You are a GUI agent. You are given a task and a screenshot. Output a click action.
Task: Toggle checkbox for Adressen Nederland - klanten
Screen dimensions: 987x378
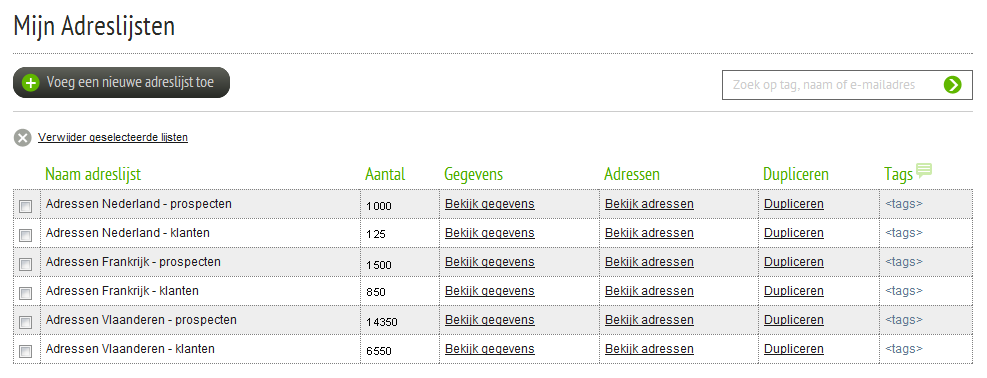[26, 235]
